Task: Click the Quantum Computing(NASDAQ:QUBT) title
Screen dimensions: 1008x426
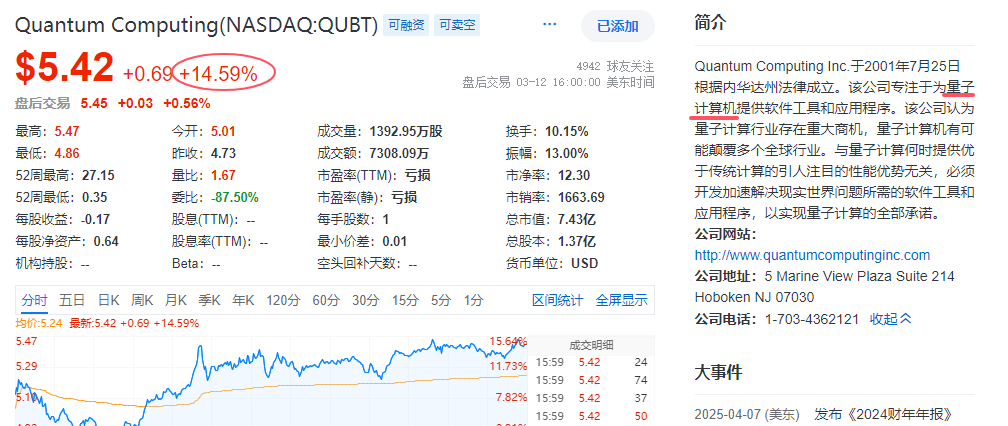Action: (x=196, y=25)
